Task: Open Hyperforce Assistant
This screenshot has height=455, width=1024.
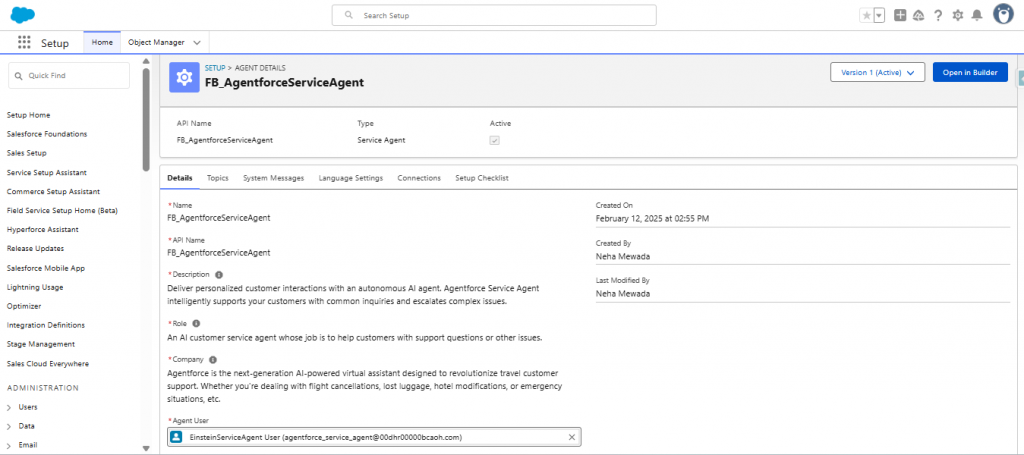Action: 42,230
